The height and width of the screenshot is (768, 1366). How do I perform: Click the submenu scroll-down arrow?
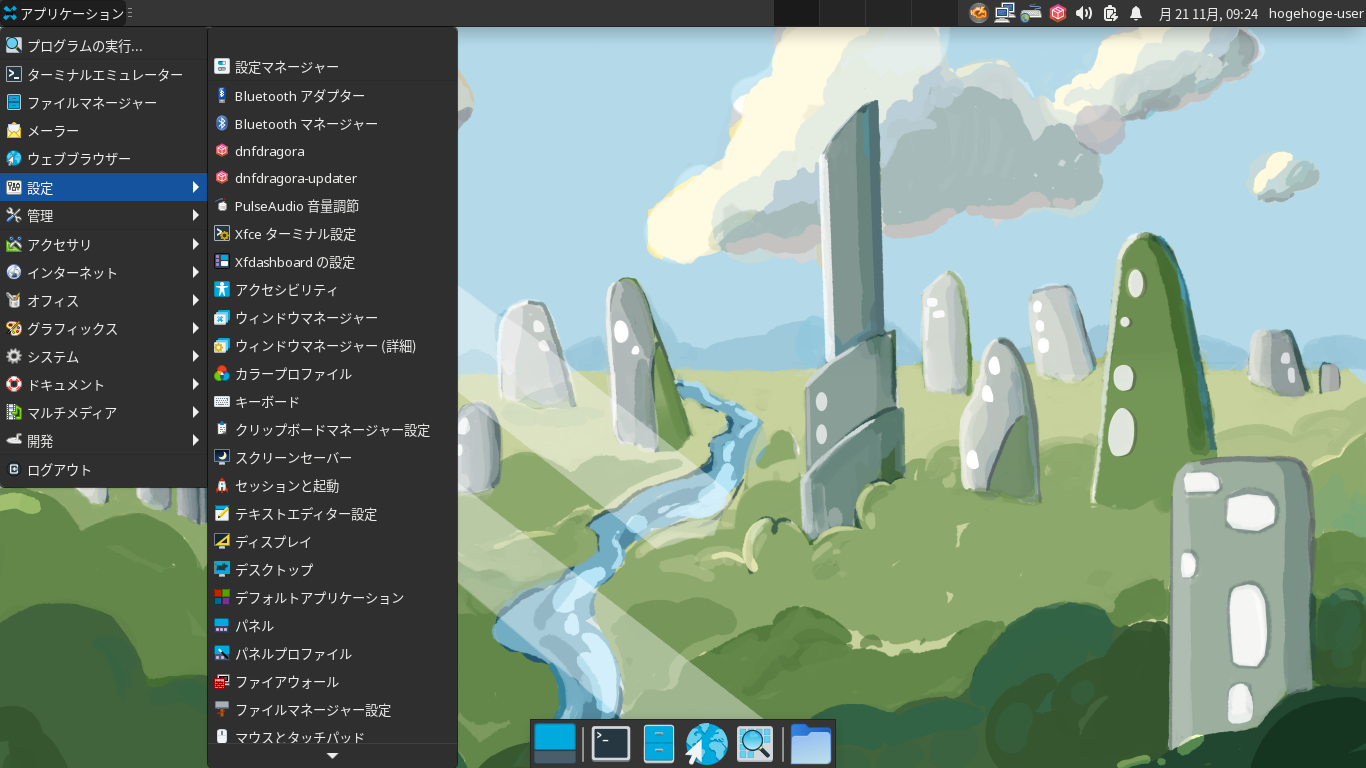pyautogui.click(x=332, y=756)
